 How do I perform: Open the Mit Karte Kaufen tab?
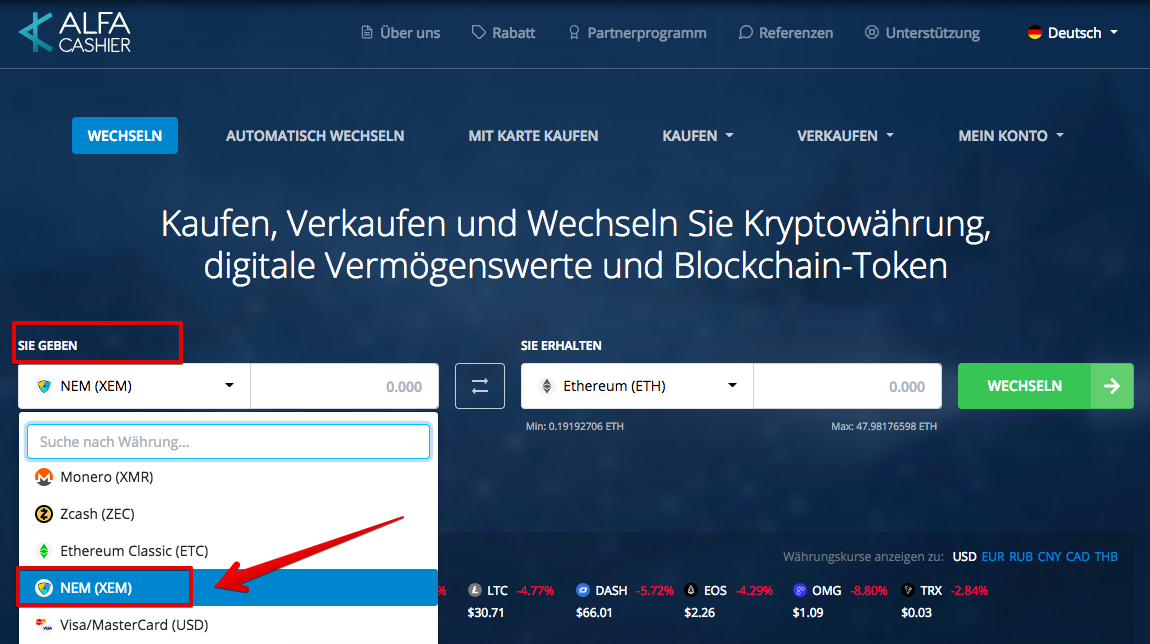(x=533, y=136)
